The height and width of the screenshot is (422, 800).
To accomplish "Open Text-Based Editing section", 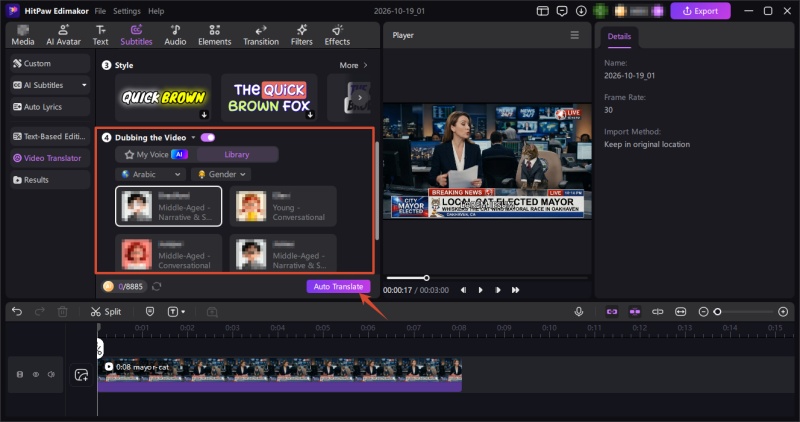I will point(50,137).
